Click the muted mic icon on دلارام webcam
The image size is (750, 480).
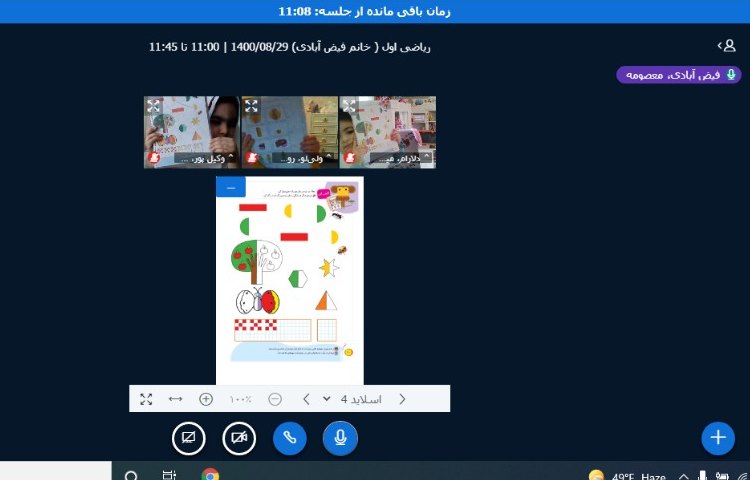350,158
